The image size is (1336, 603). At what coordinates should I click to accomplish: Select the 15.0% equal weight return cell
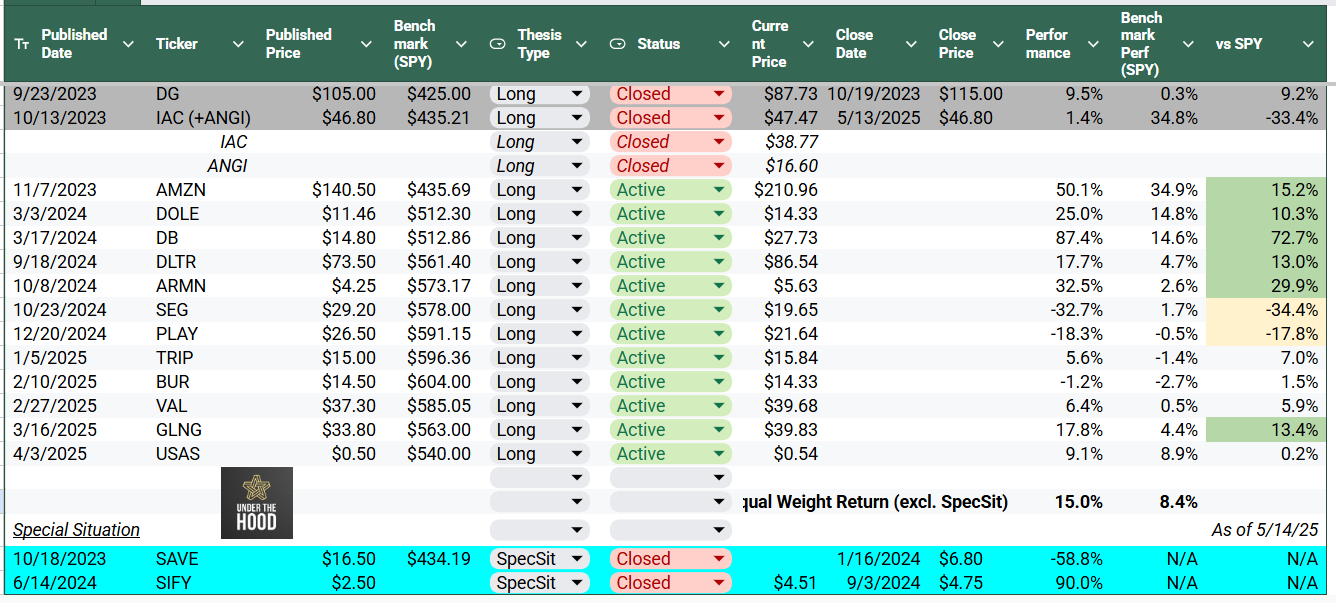point(1079,502)
